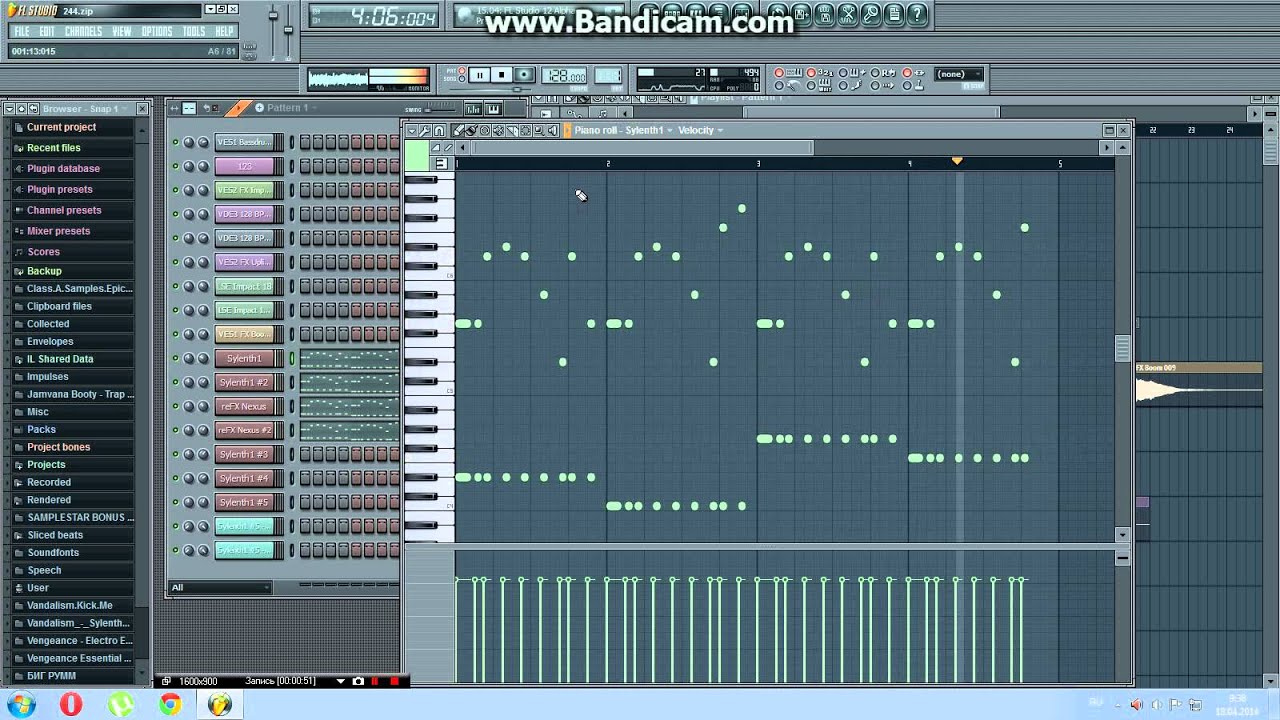Mute the reFX Nexus channel LED
Viewport: 1280px width, 720px height.
(175, 406)
